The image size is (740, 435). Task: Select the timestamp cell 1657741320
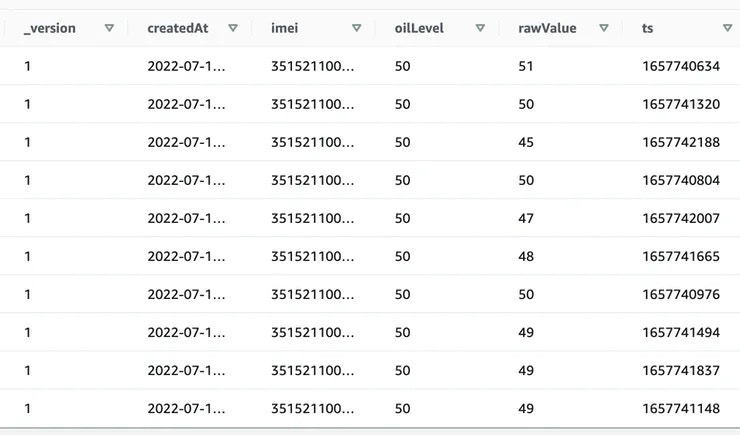[681, 104]
